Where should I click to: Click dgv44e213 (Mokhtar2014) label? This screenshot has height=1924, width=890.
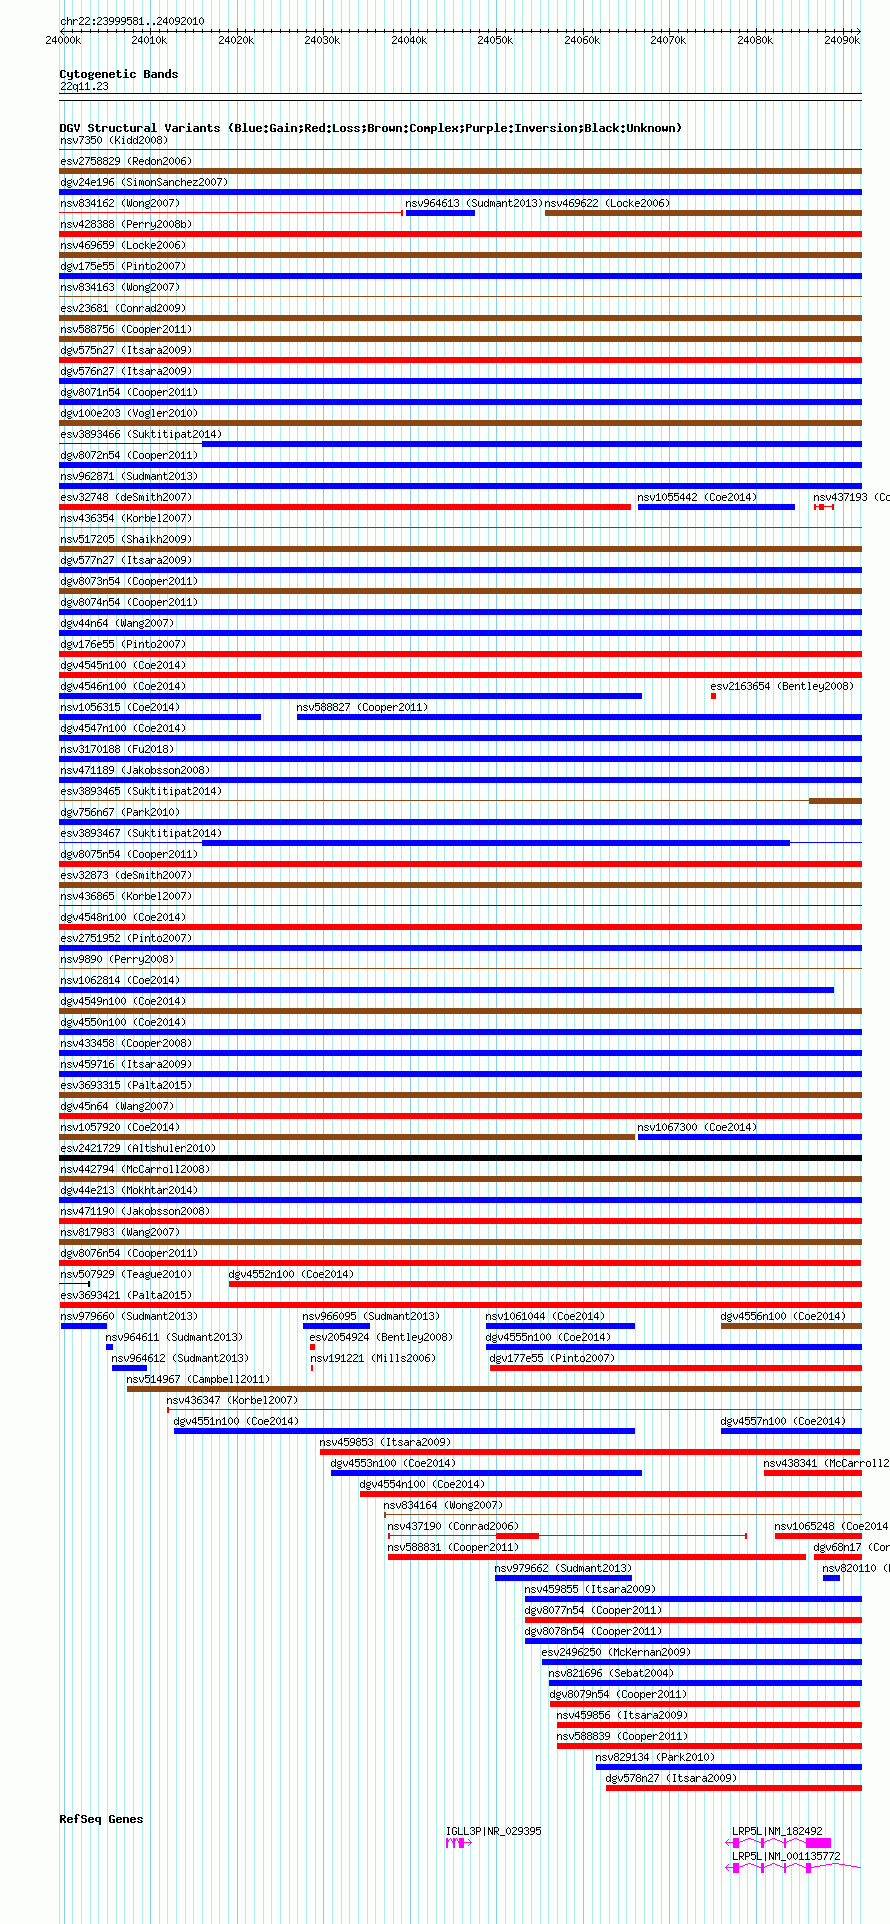pyautogui.click(x=129, y=1190)
